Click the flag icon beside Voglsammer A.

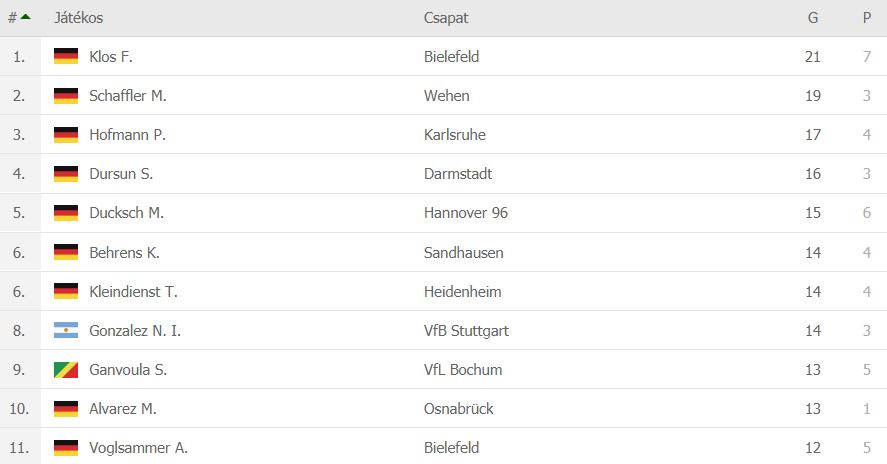coord(66,447)
